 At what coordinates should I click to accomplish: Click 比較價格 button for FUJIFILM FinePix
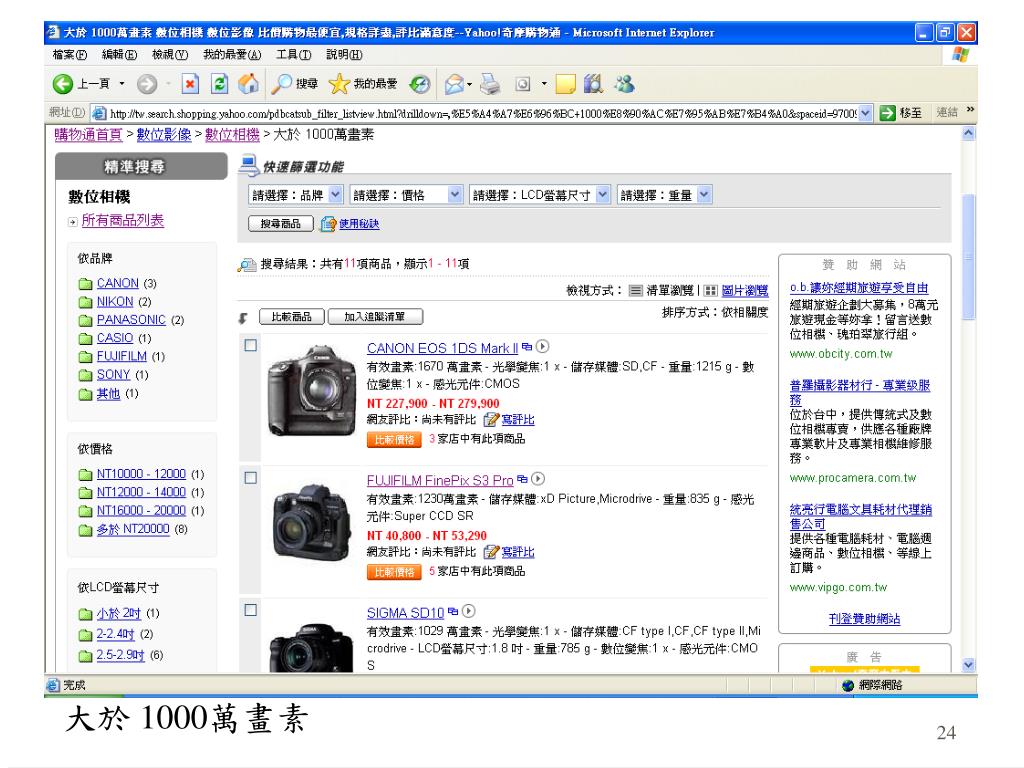(x=394, y=572)
